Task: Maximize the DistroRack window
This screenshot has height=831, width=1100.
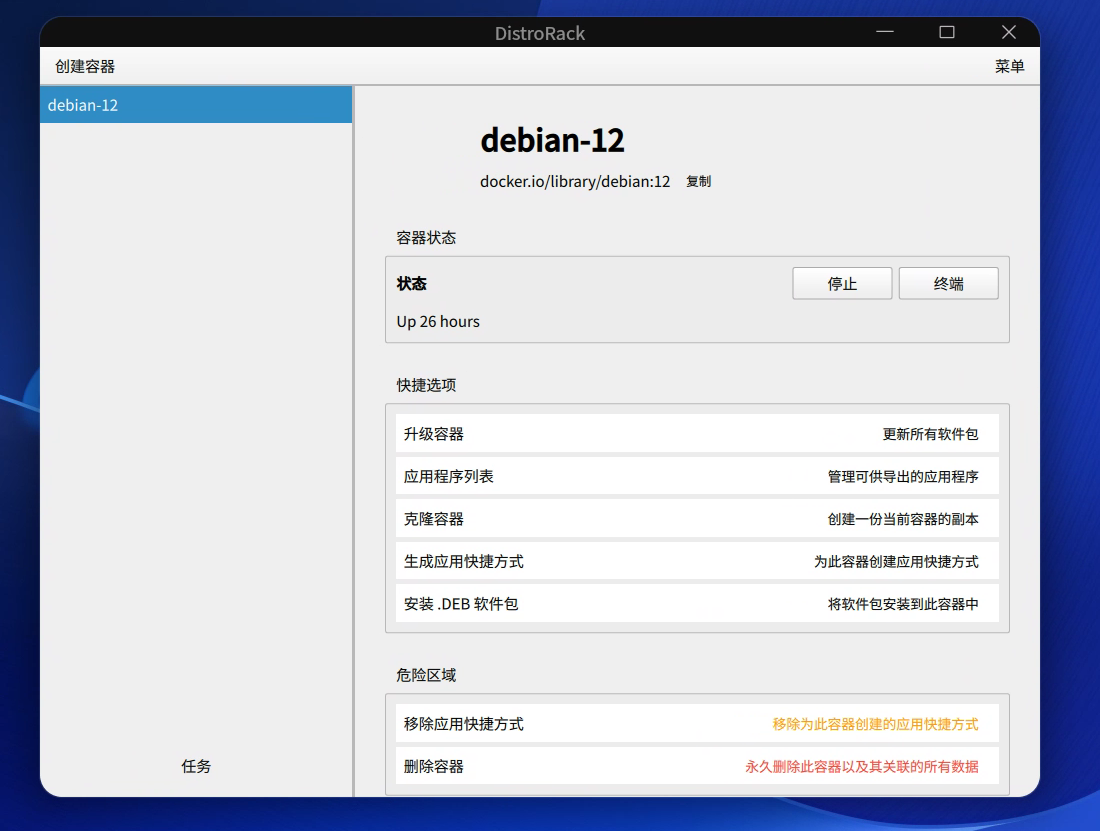Action: pyautogui.click(x=946, y=32)
